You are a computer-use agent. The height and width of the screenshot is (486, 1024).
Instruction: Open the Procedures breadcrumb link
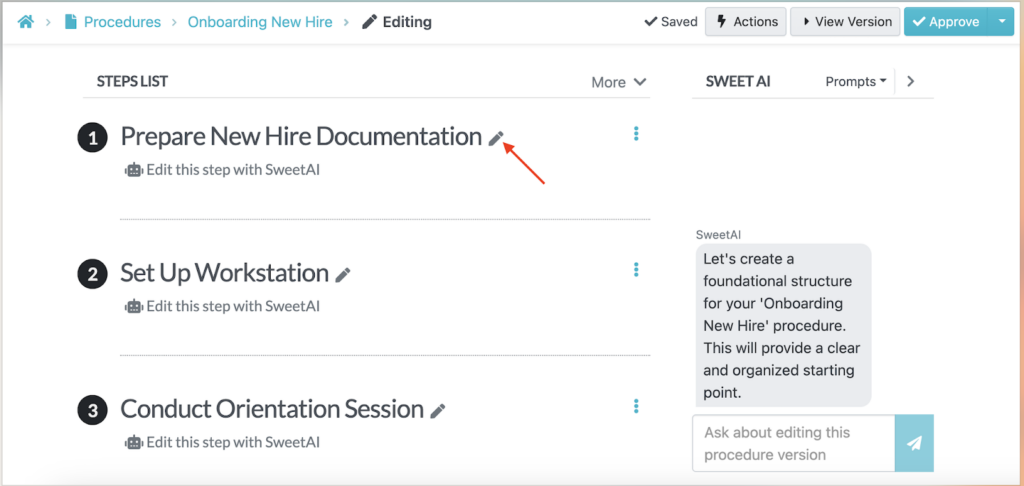point(121,22)
